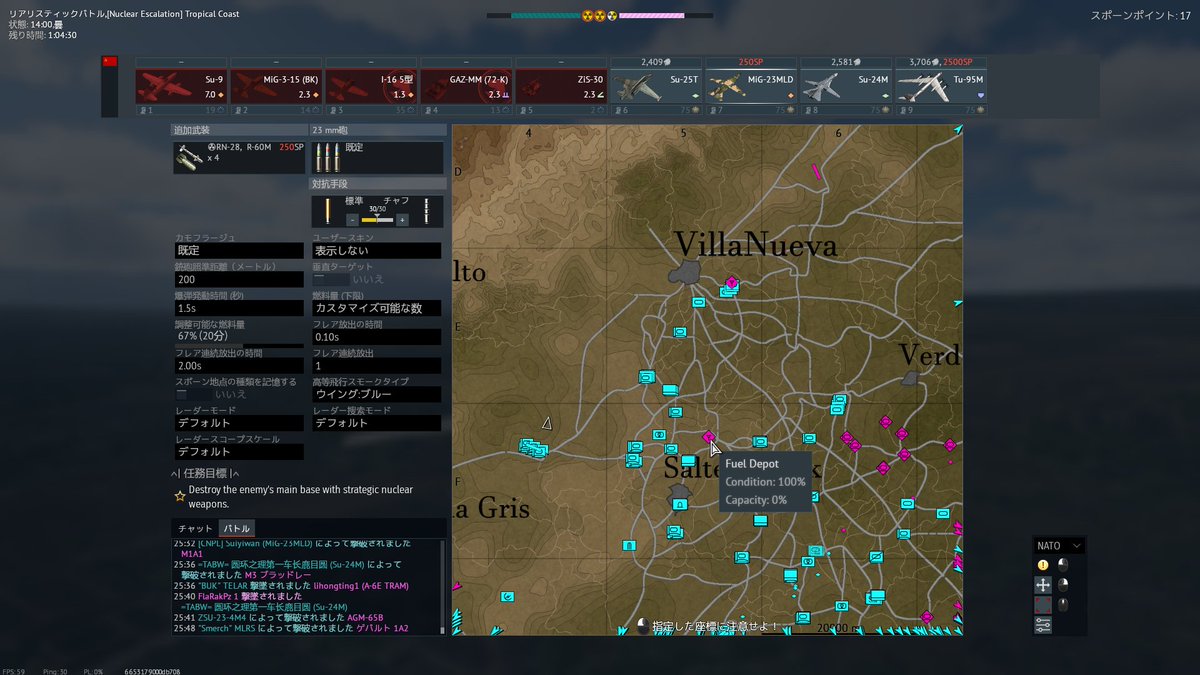Select the Su-9 vehicle slot

(x=181, y=86)
